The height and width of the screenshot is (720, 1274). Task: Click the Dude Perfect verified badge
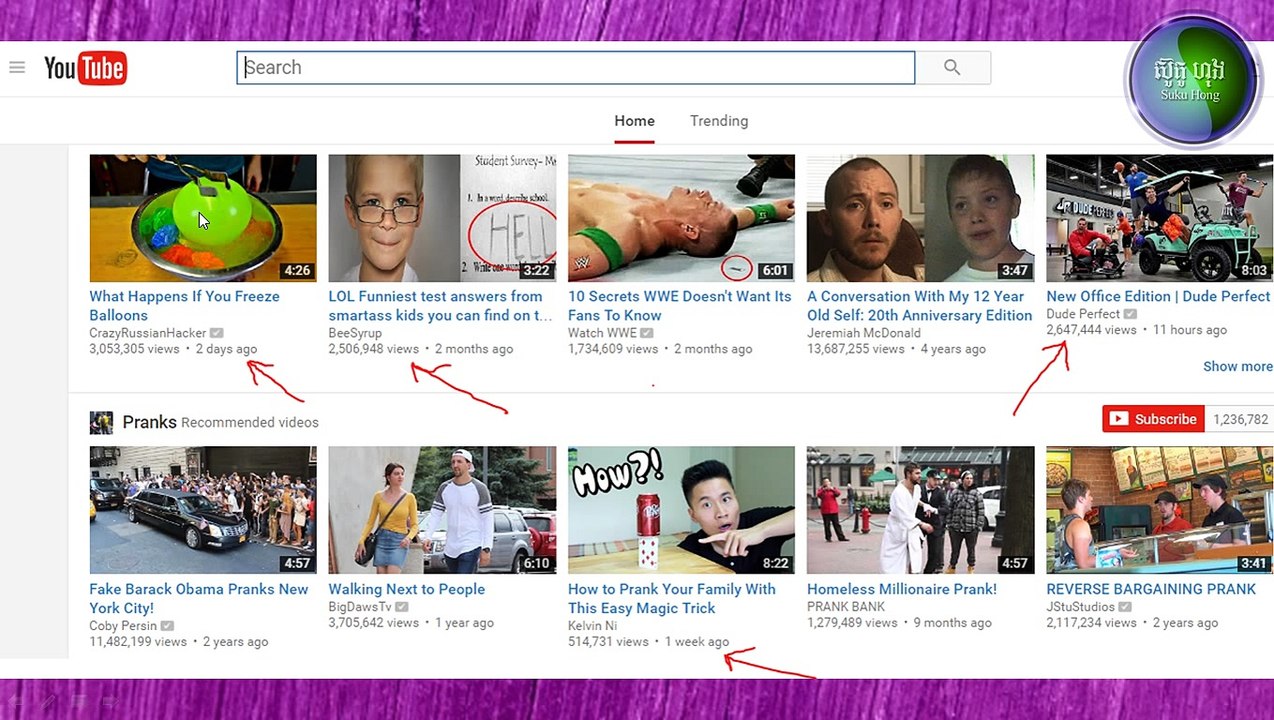tap(1130, 314)
